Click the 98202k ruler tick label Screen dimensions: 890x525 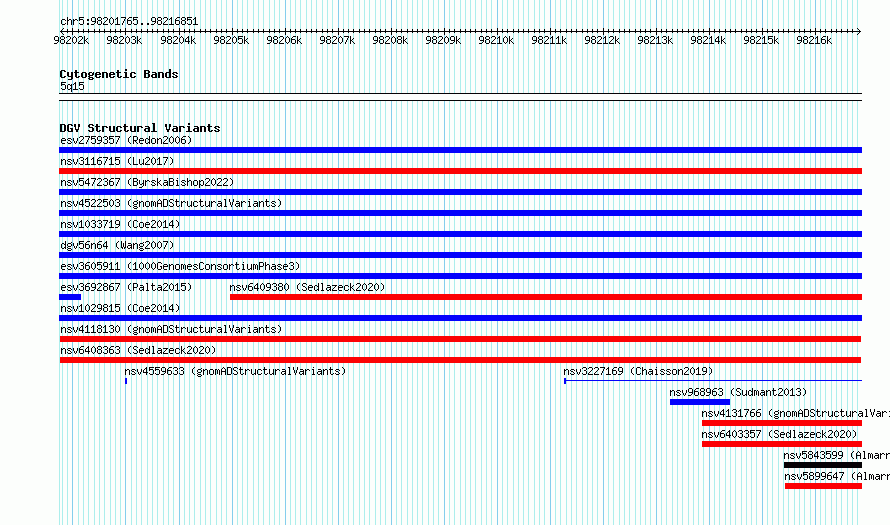[72, 40]
